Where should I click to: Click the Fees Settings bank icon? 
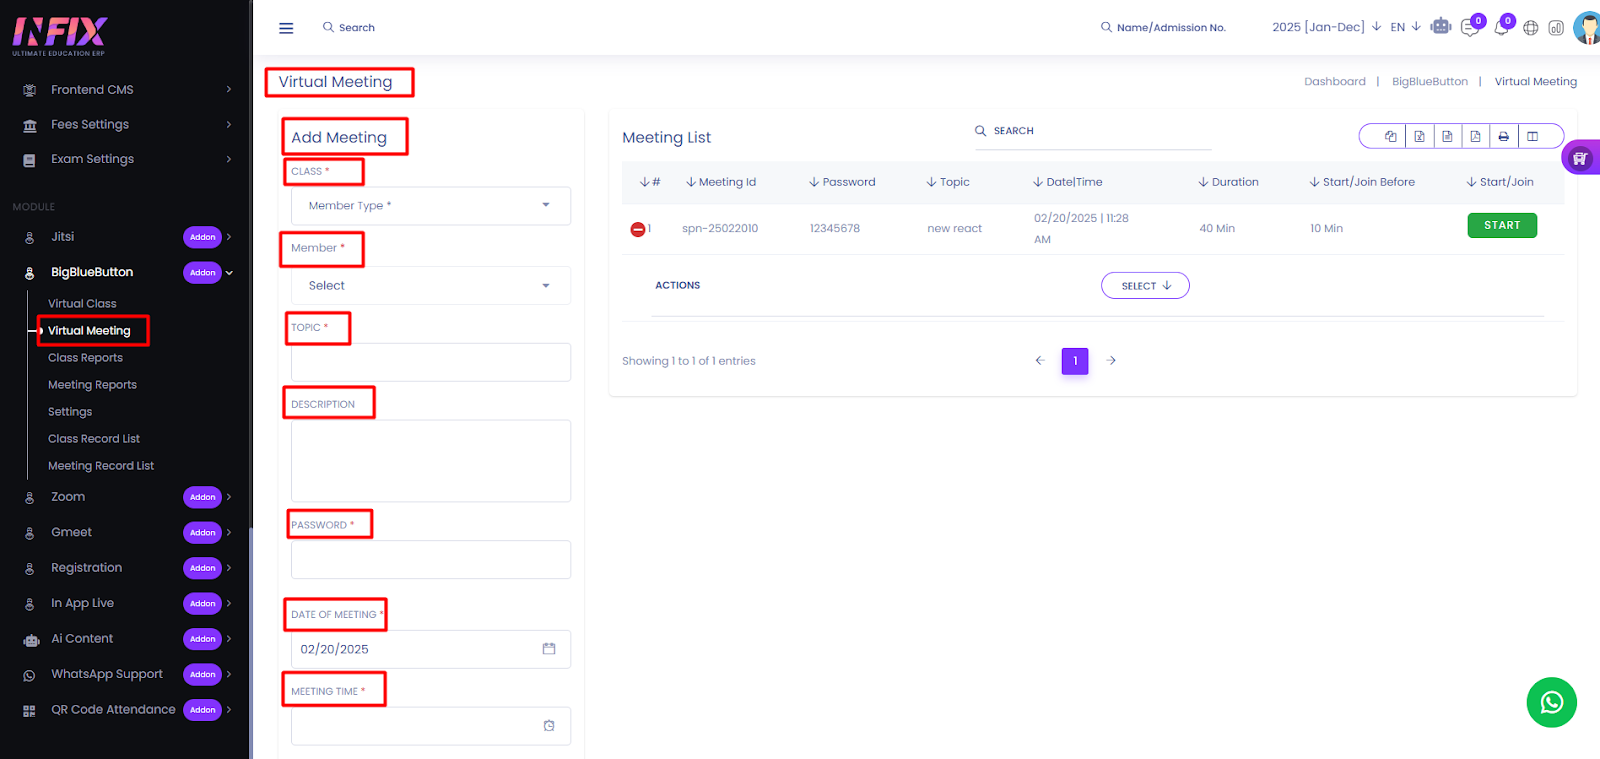click(x=30, y=125)
